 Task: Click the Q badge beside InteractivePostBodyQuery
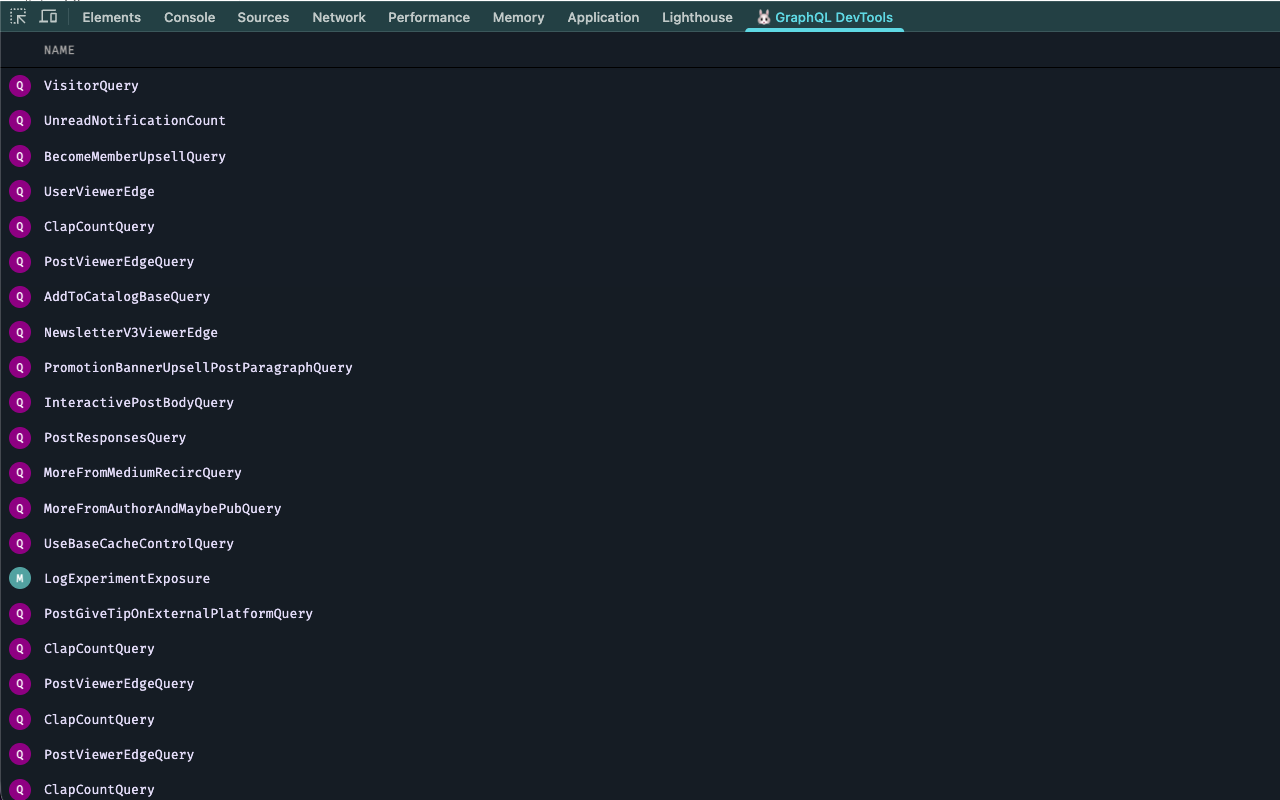tap(20, 402)
